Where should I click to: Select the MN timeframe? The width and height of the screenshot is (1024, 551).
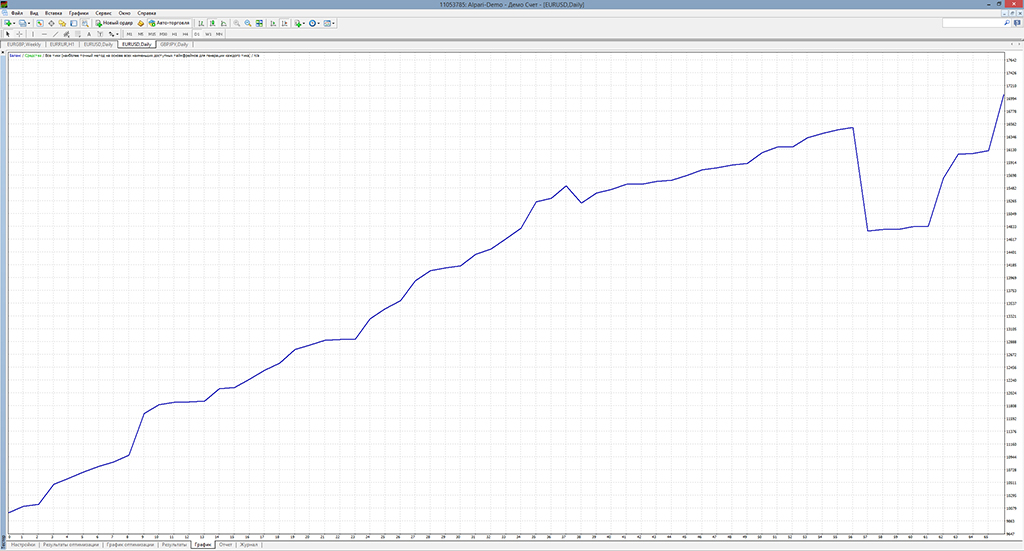pos(219,34)
